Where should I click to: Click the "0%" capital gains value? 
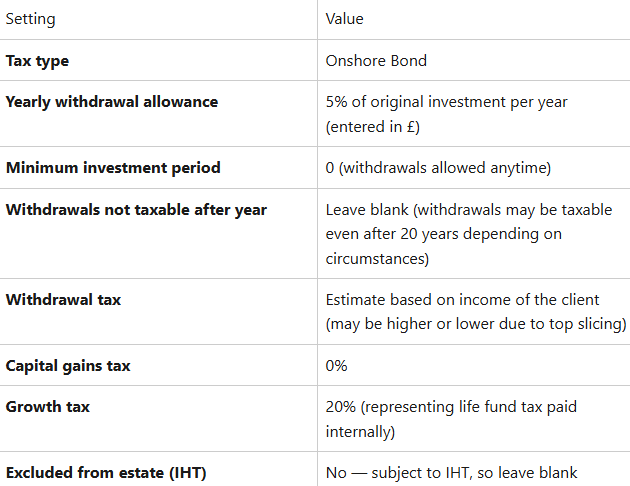point(337,366)
